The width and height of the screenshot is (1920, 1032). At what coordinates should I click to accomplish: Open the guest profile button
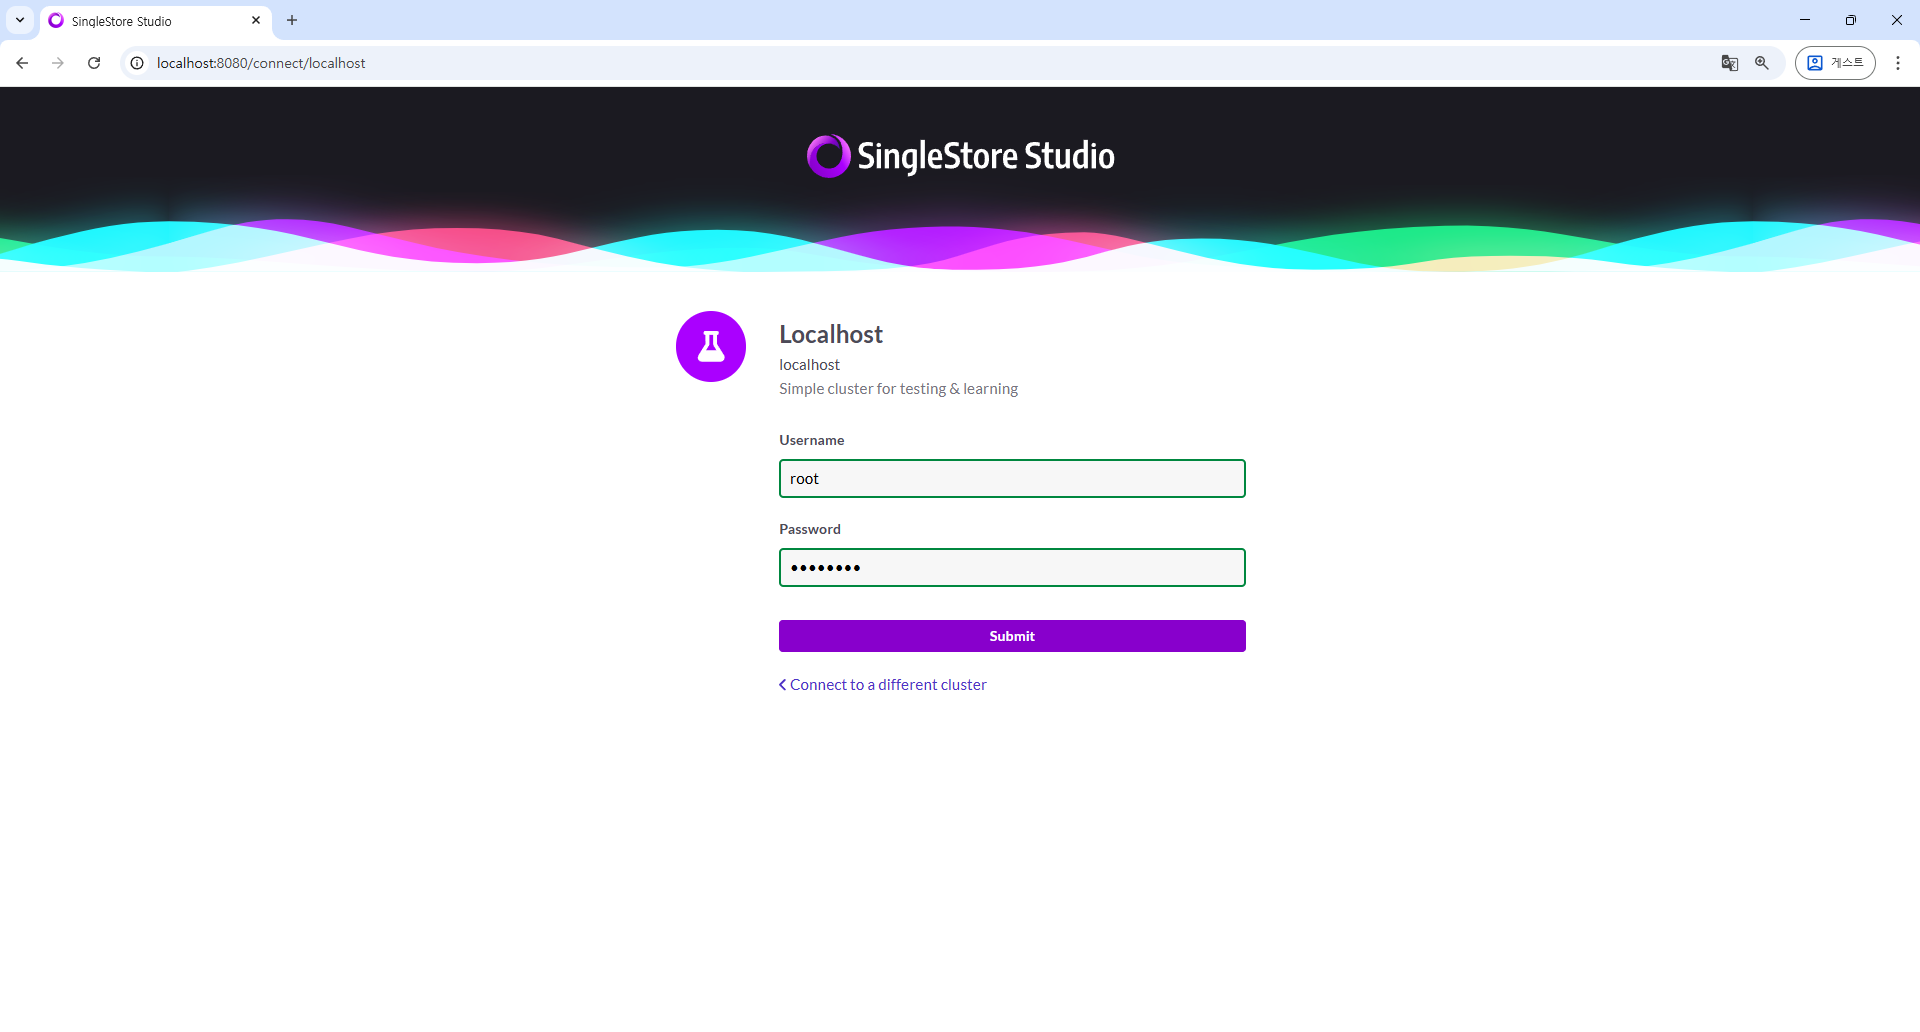(1835, 63)
